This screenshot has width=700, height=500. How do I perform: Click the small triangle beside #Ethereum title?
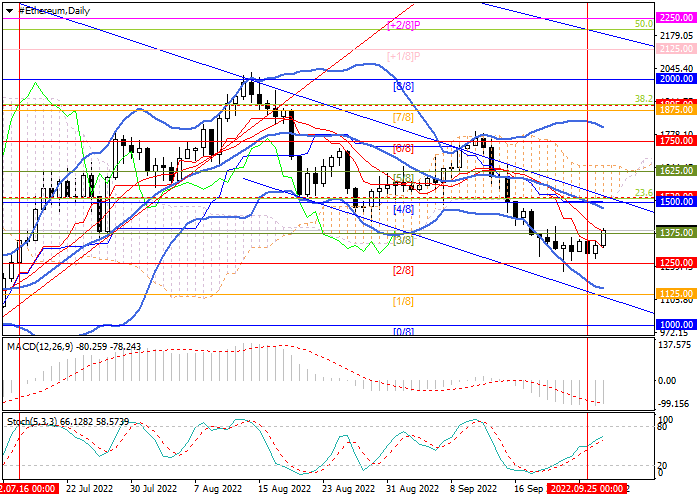pos(6,10)
